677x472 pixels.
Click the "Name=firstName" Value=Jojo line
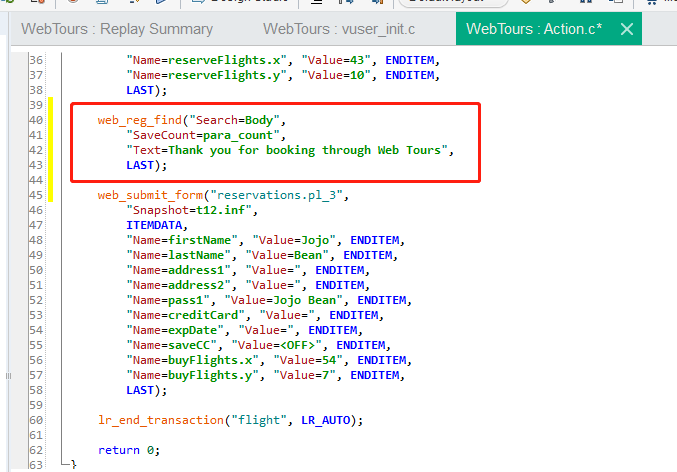point(265,240)
